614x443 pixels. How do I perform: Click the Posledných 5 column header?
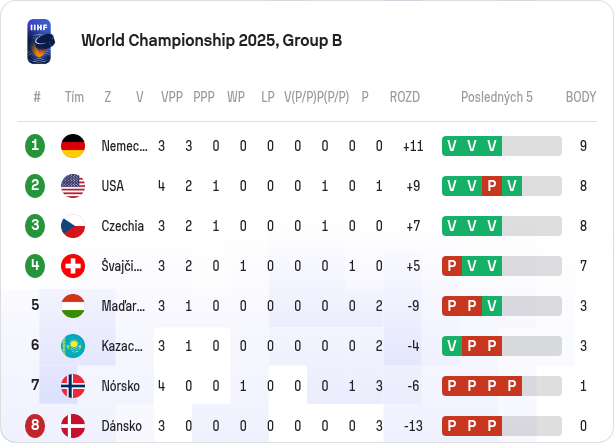[x=497, y=97]
